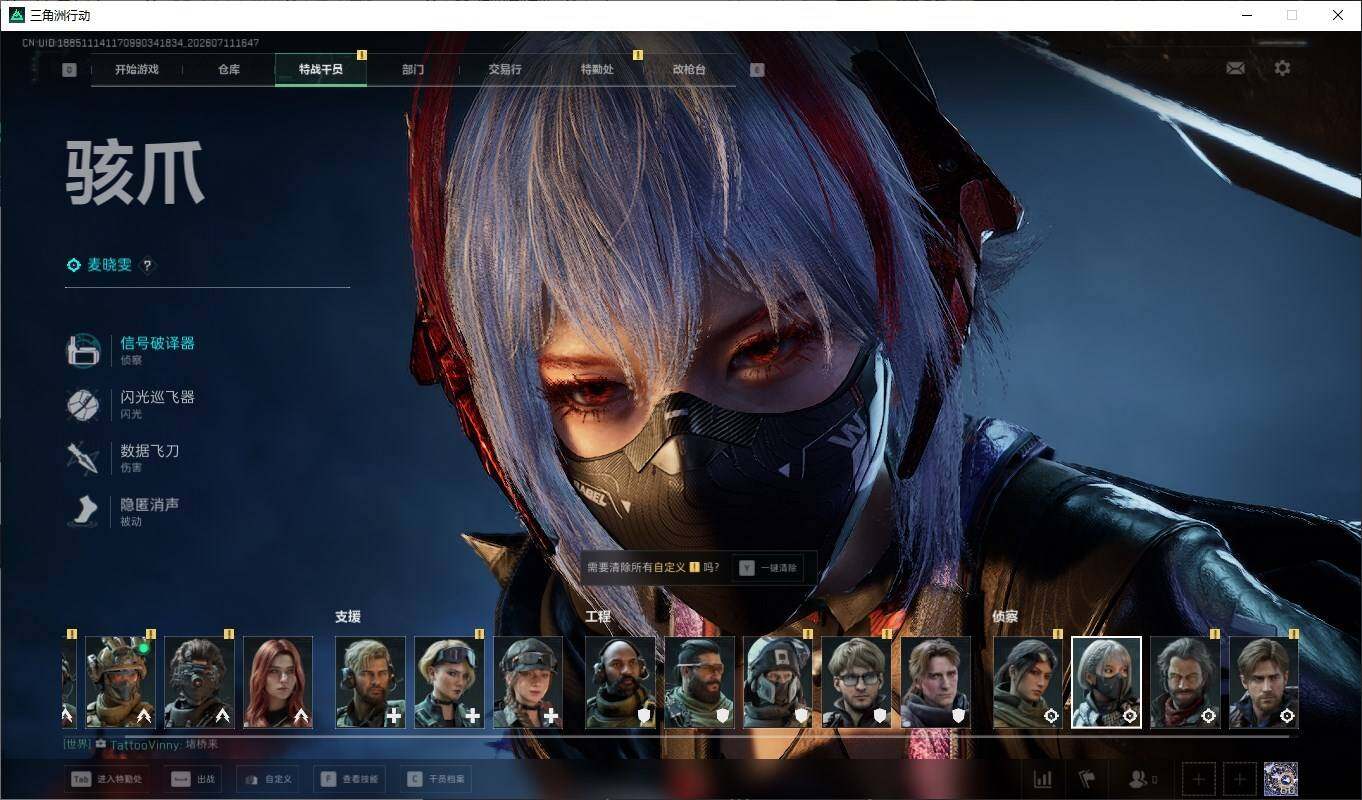Pick the blonde 支援 operator with goggles
Image resolution: width=1362 pixels, height=800 pixels.
[449, 682]
